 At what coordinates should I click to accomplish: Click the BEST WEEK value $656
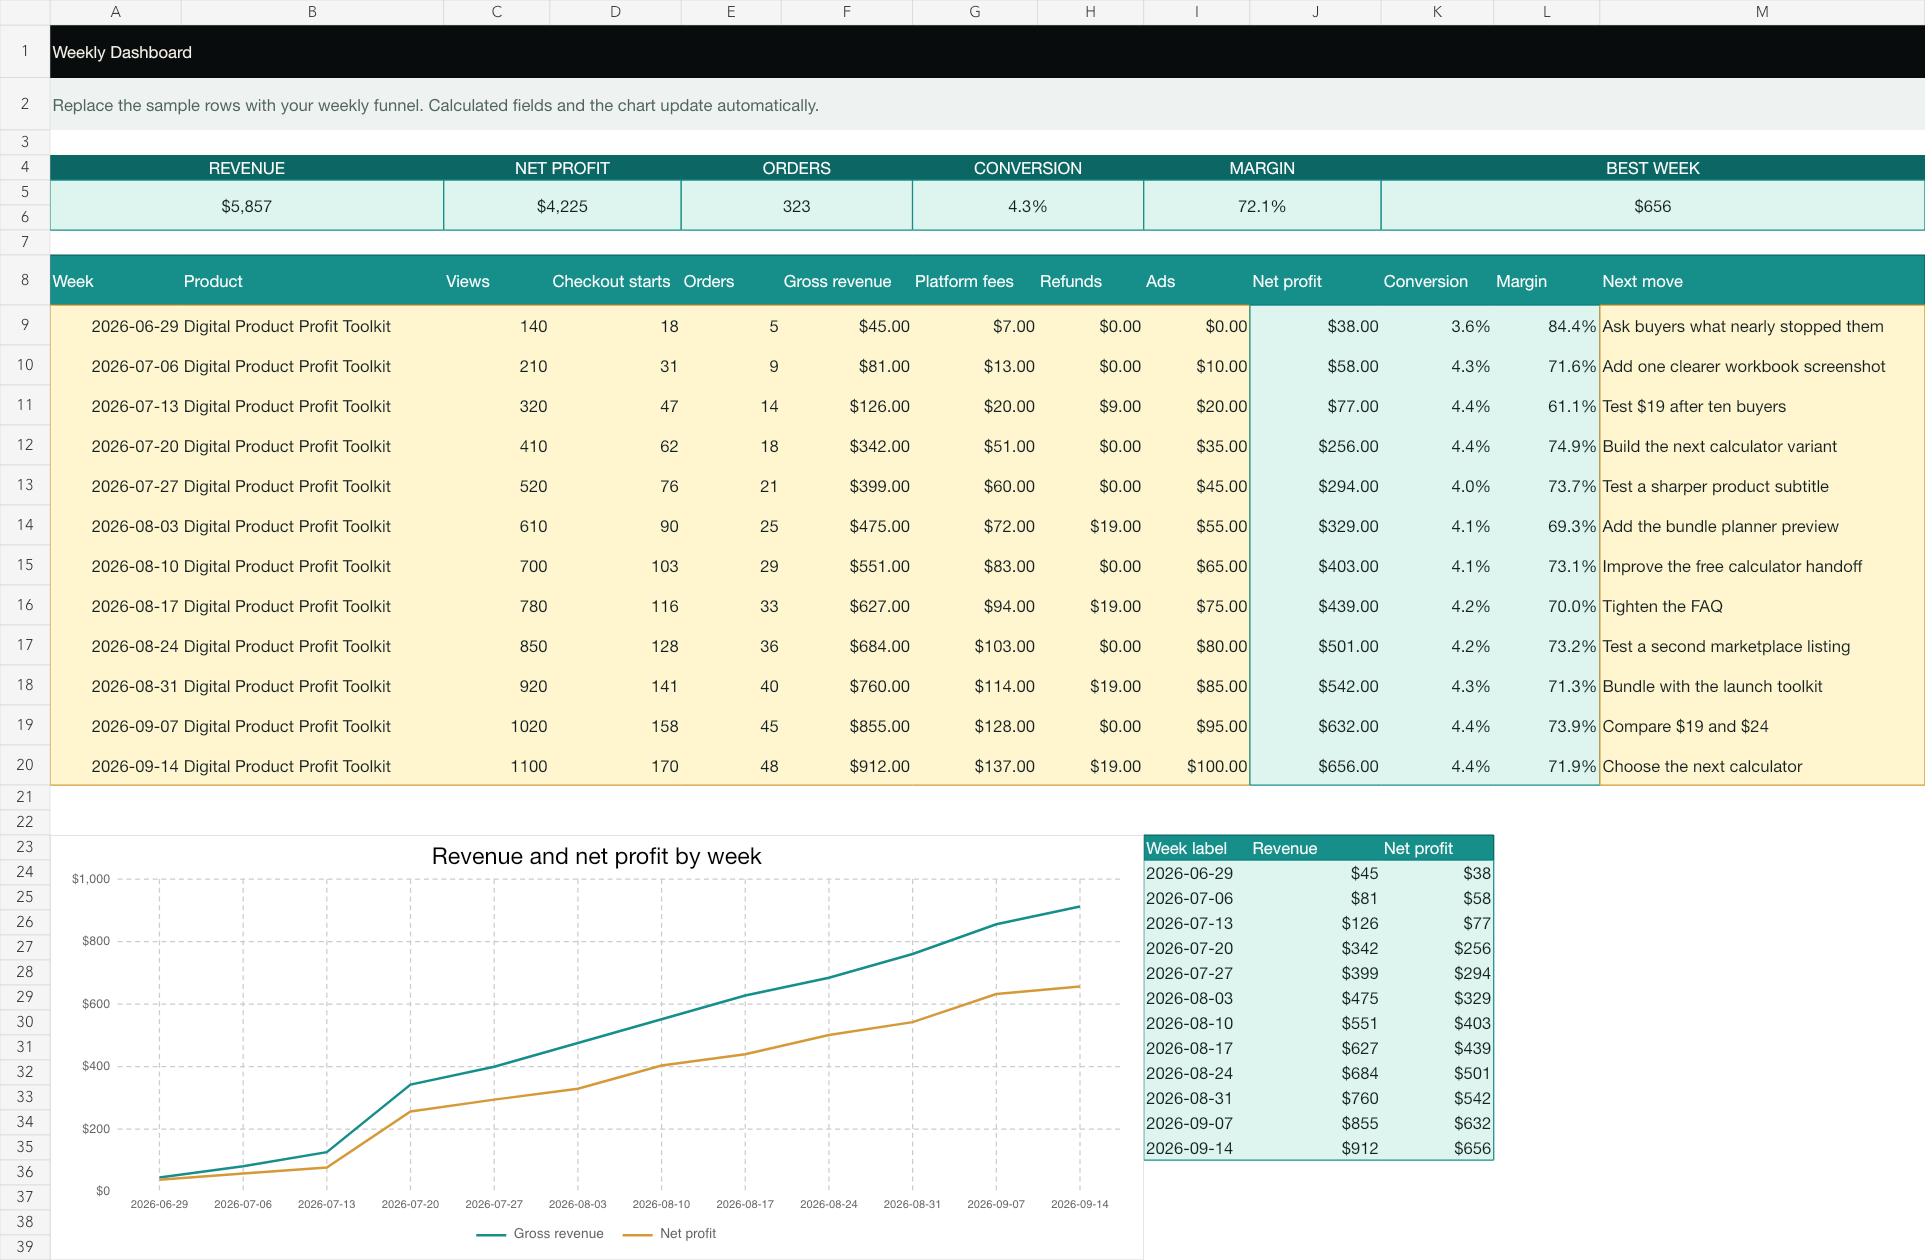pos(1652,206)
